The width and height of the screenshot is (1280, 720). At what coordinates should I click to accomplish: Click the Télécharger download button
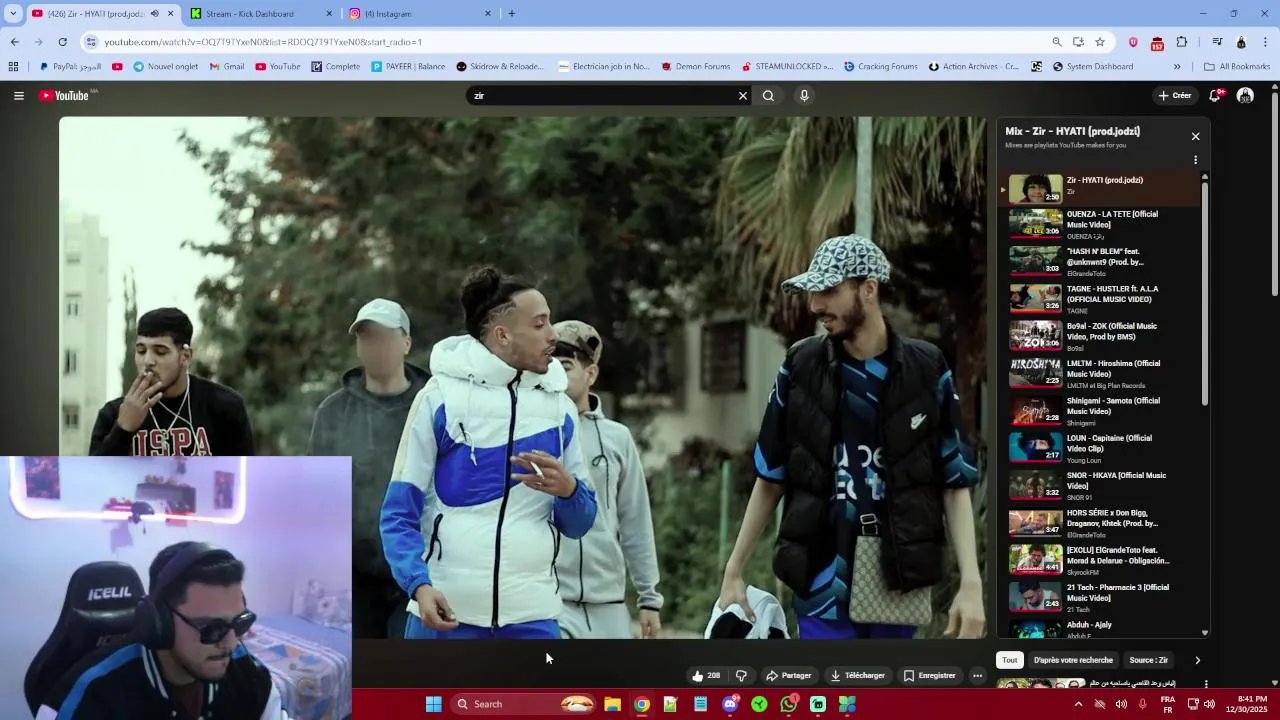[x=858, y=676]
